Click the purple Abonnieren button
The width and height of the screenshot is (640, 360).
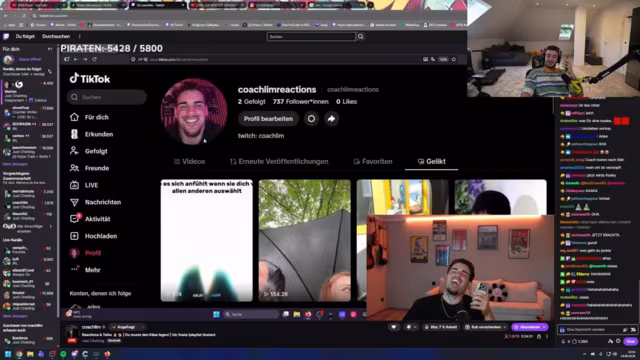[530, 327]
